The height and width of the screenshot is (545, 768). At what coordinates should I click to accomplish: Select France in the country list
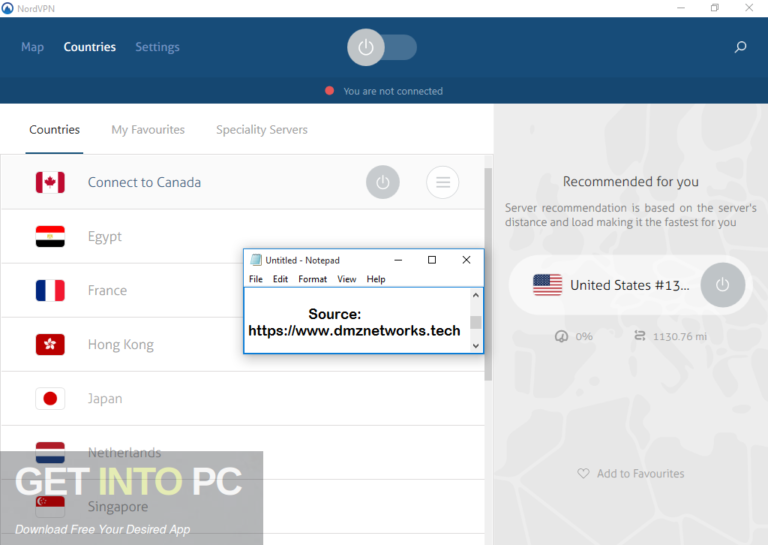(107, 290)
